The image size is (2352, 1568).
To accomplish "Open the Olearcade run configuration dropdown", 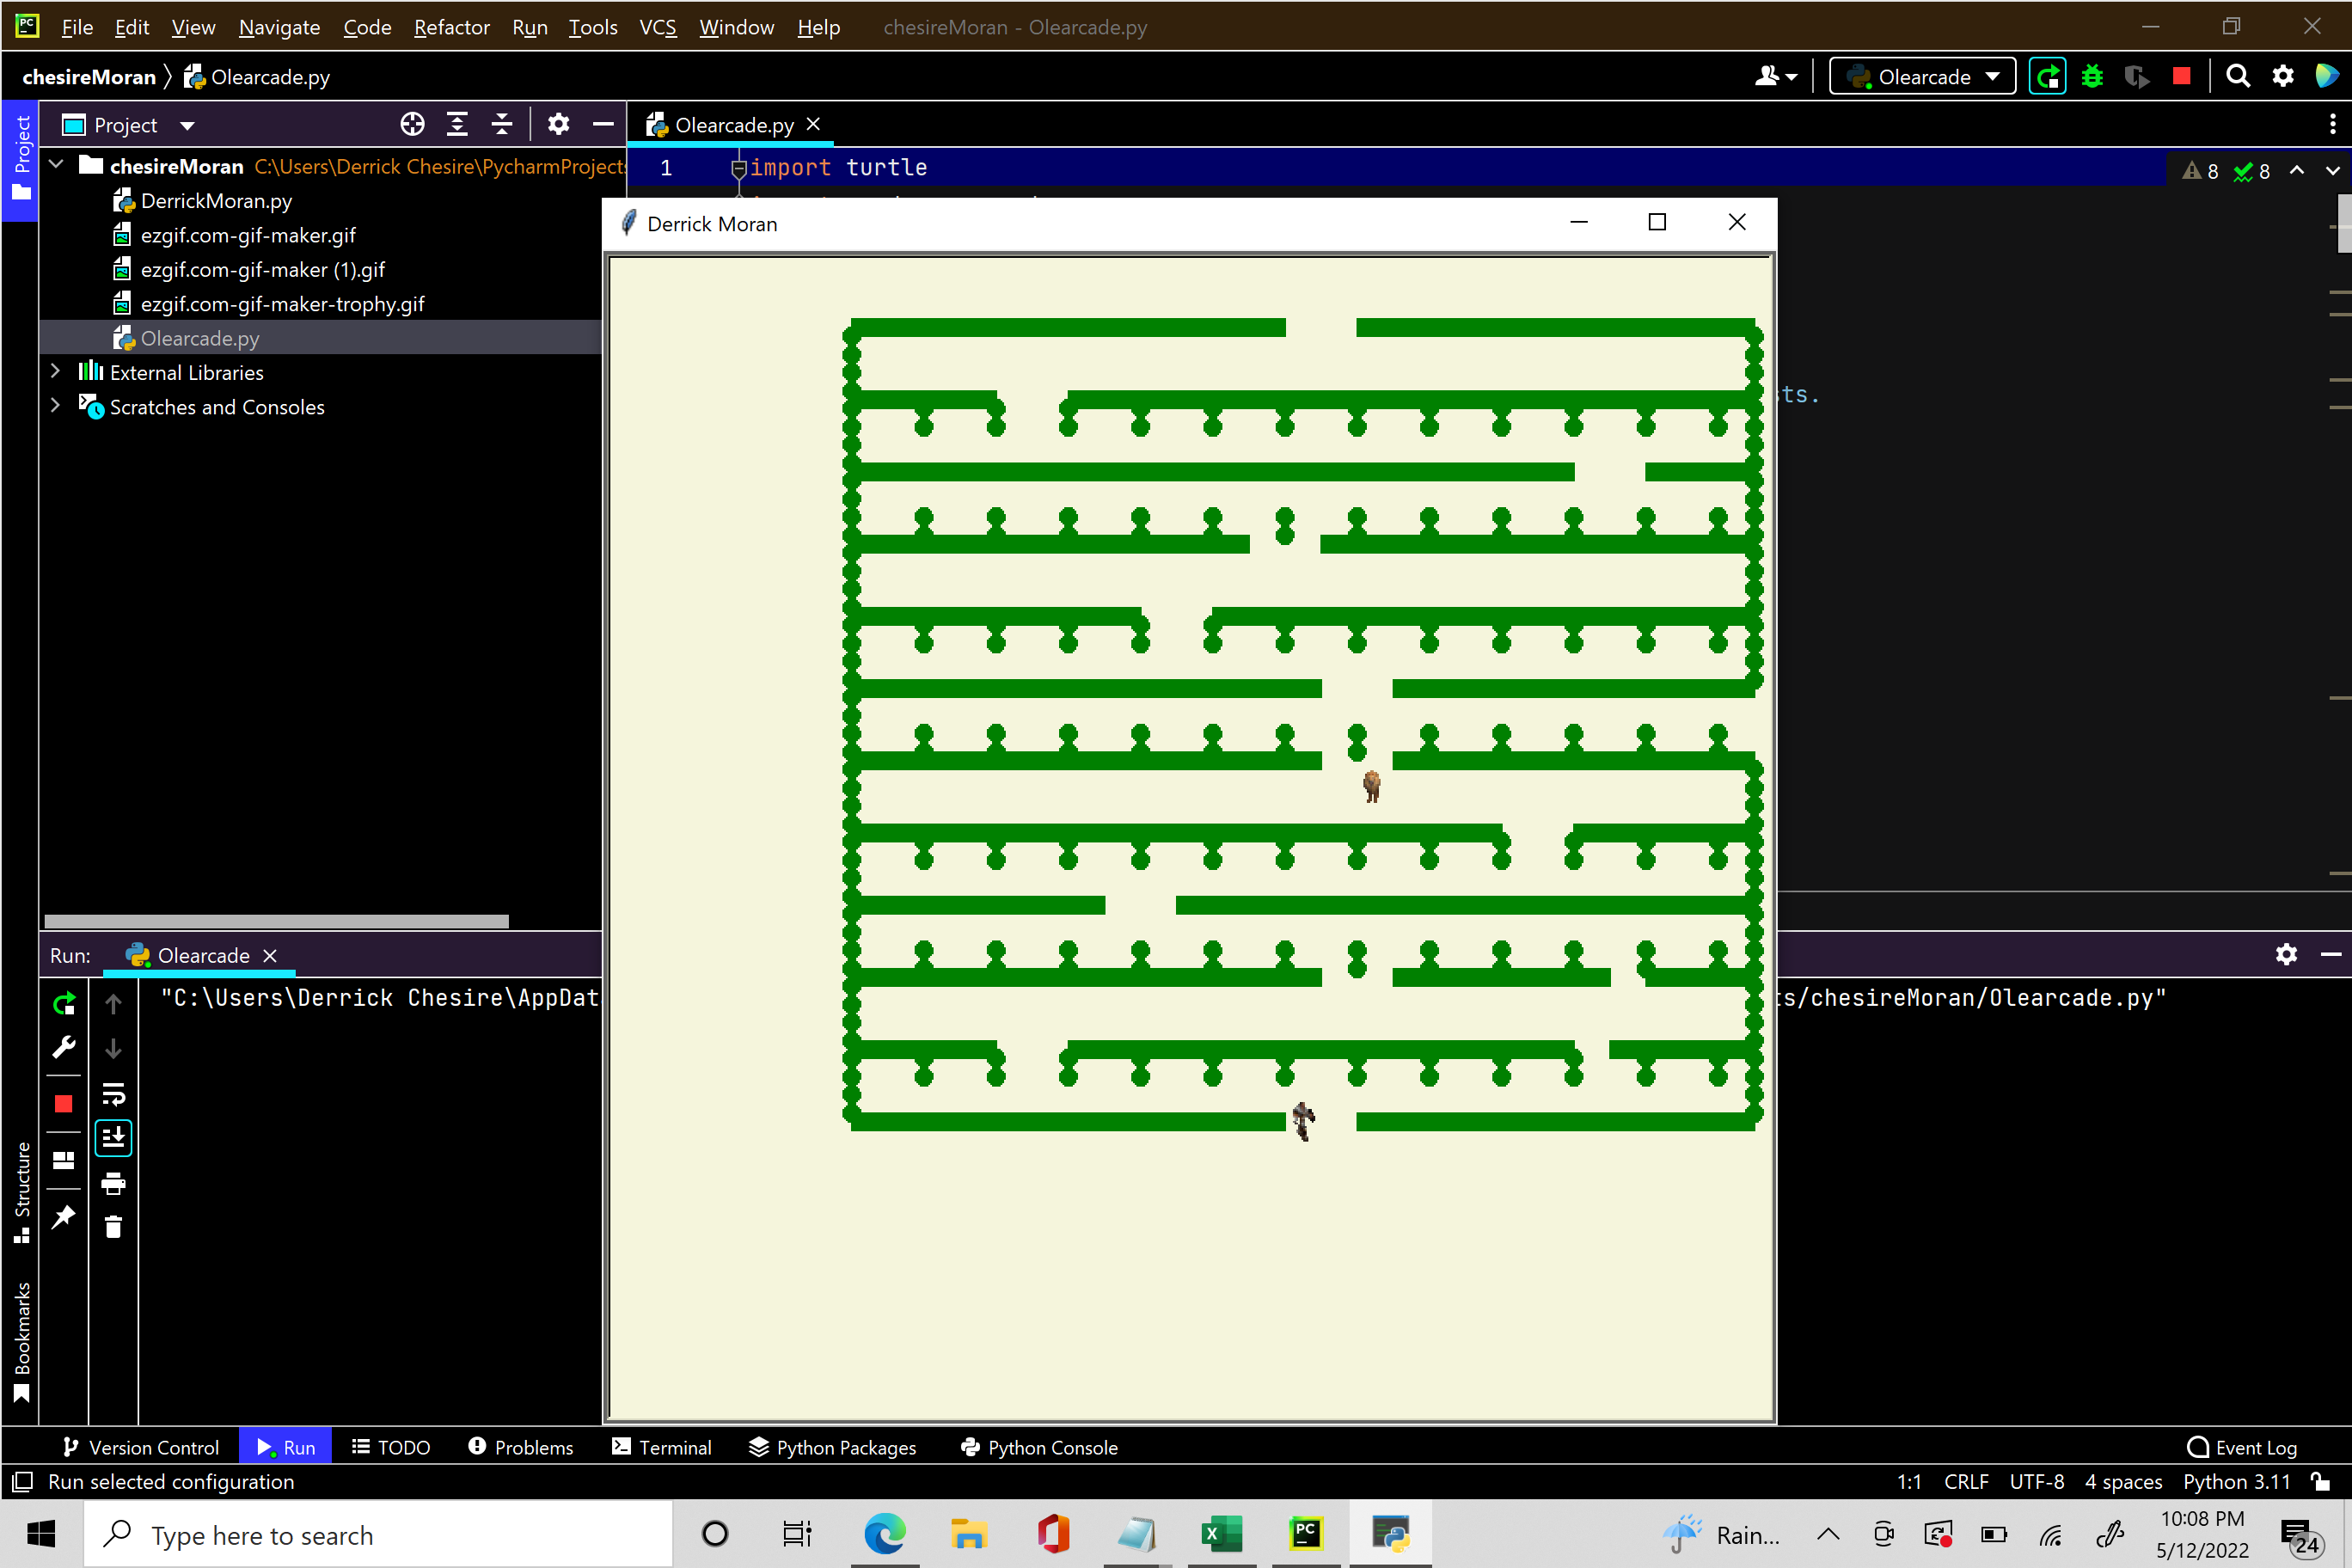I will point(1922,76).
